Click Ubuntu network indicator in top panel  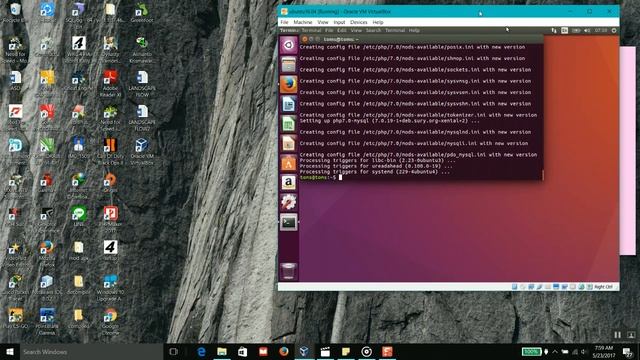554,30
